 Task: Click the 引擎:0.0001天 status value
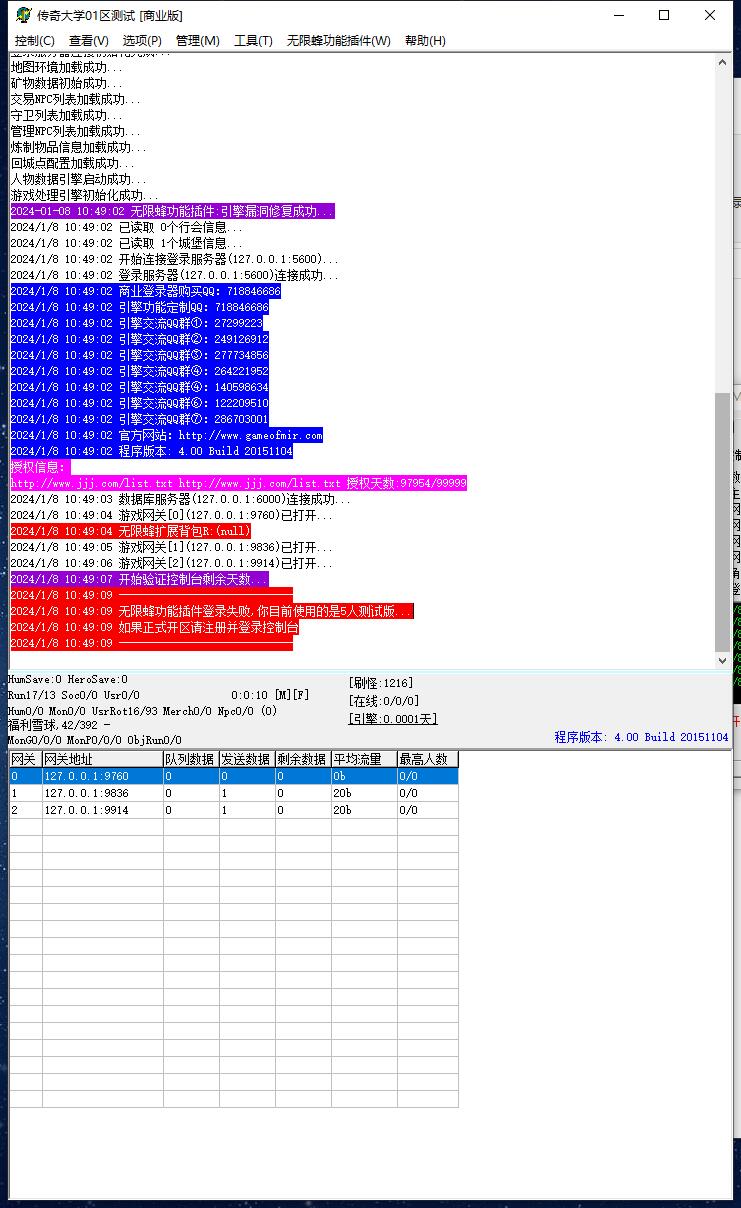(x=393, y=719)
